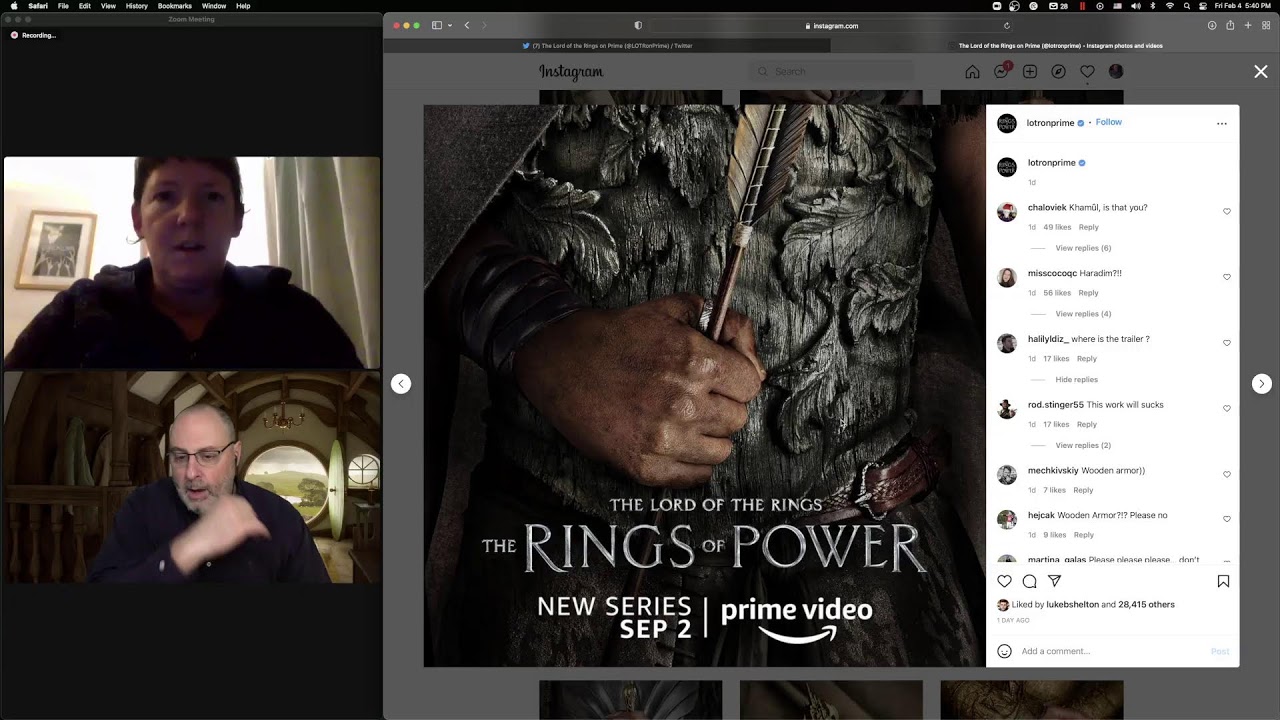This screenshot has height=720, width=1280.
Task: Like the post with the heart icon
Action: point(1005,581)
